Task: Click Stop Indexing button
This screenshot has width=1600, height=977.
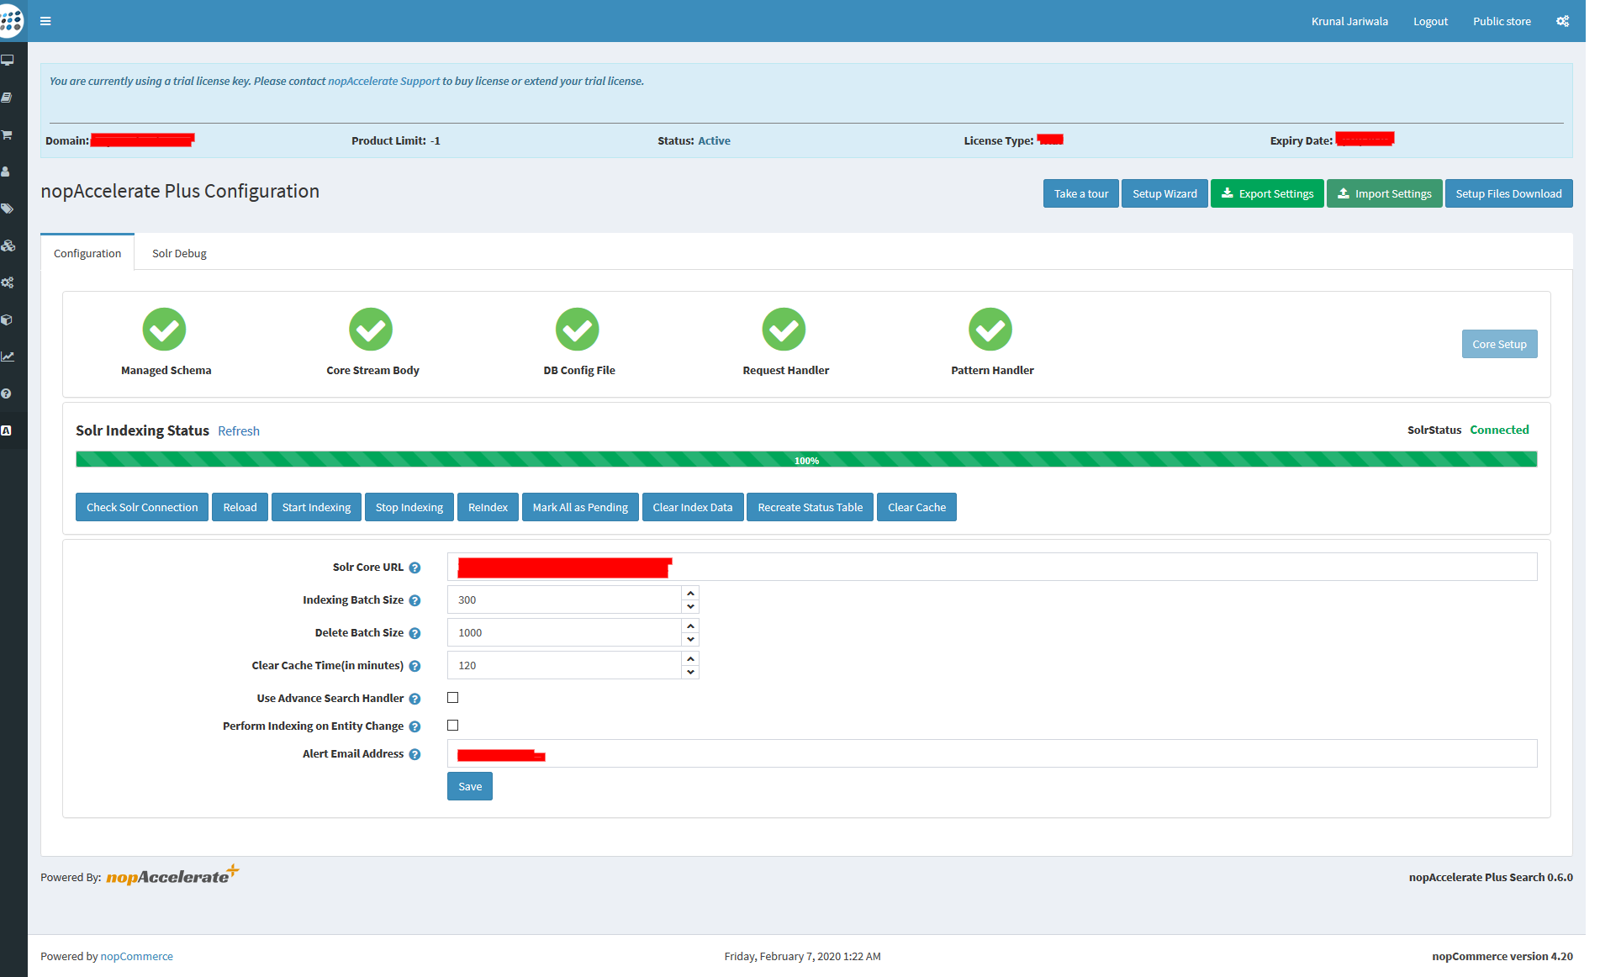Action: pos(409,507)
